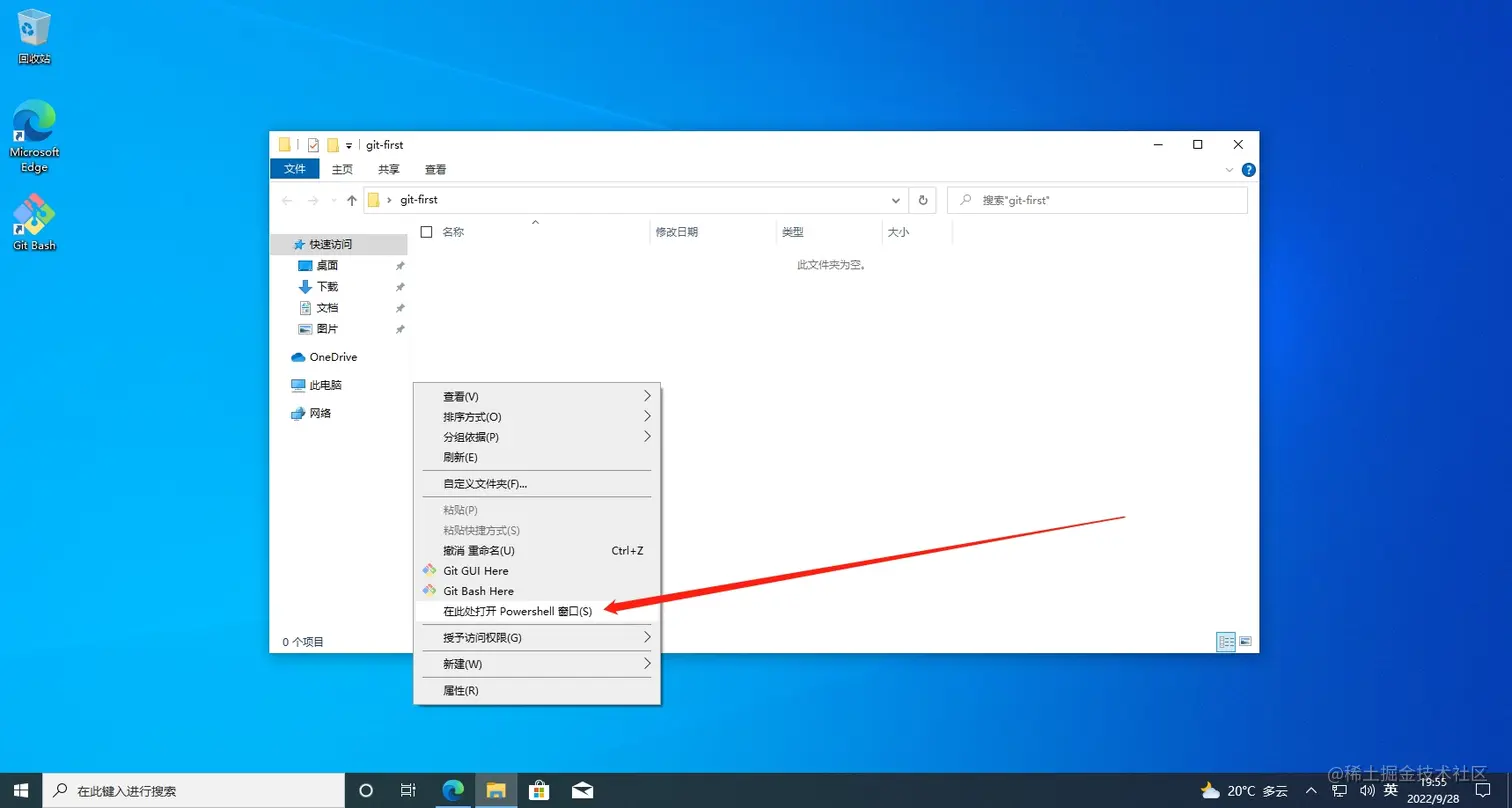Expand the 排序方式(O) submenu
The width and height of the screenshot is (1512, 808).
537,417
